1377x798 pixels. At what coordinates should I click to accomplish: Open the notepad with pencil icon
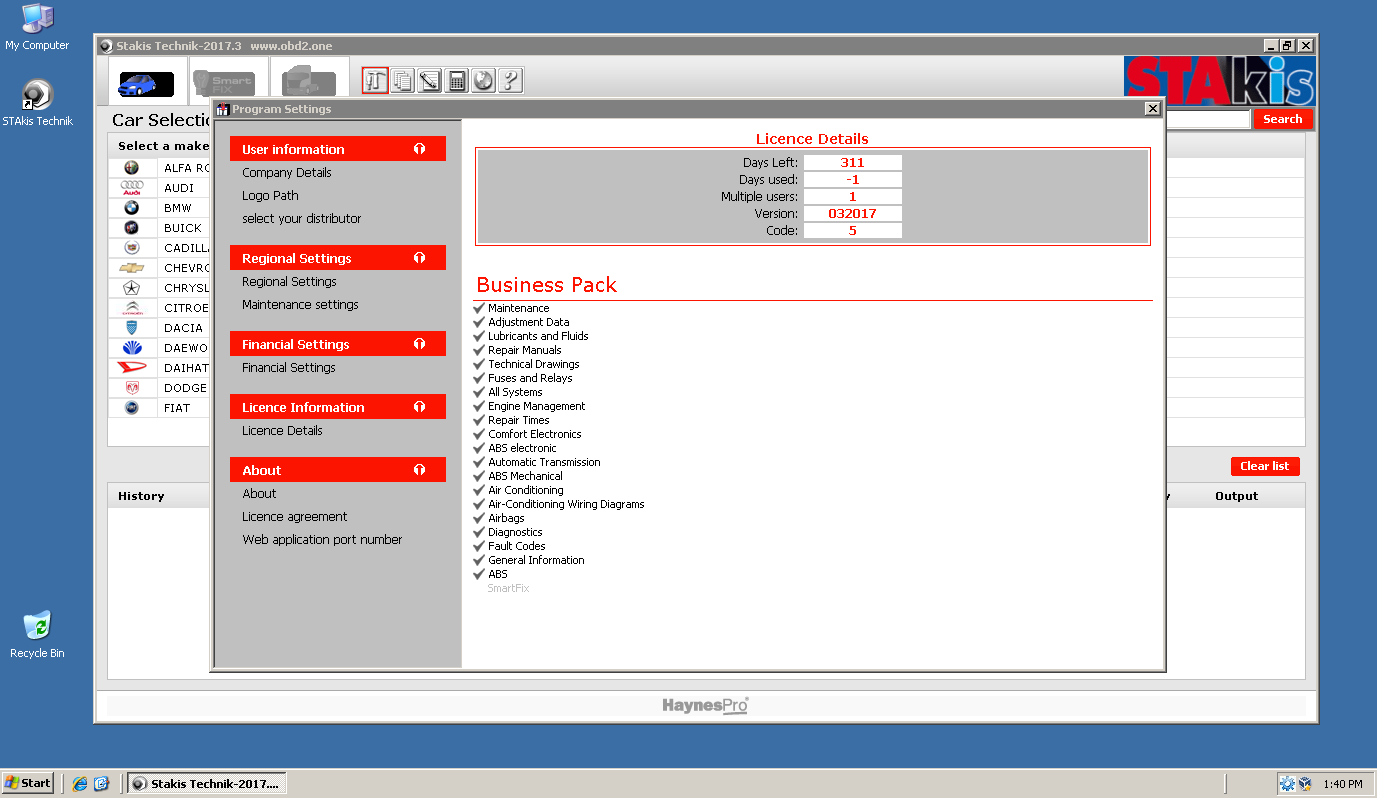[x=430, y=80]
